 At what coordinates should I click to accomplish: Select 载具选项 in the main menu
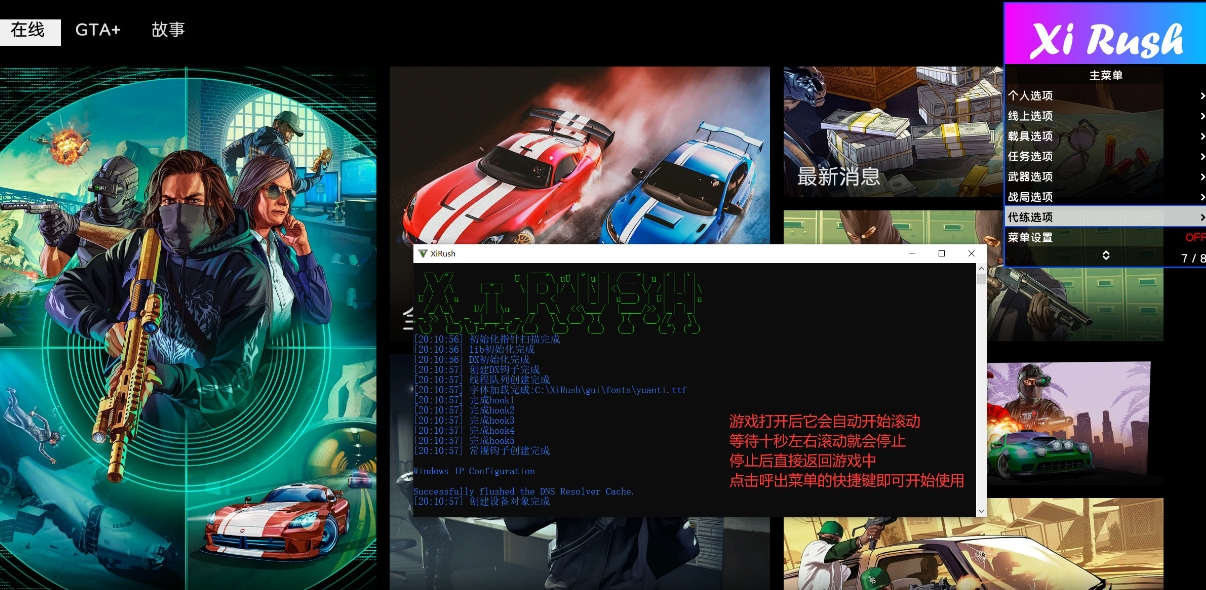1105,136
